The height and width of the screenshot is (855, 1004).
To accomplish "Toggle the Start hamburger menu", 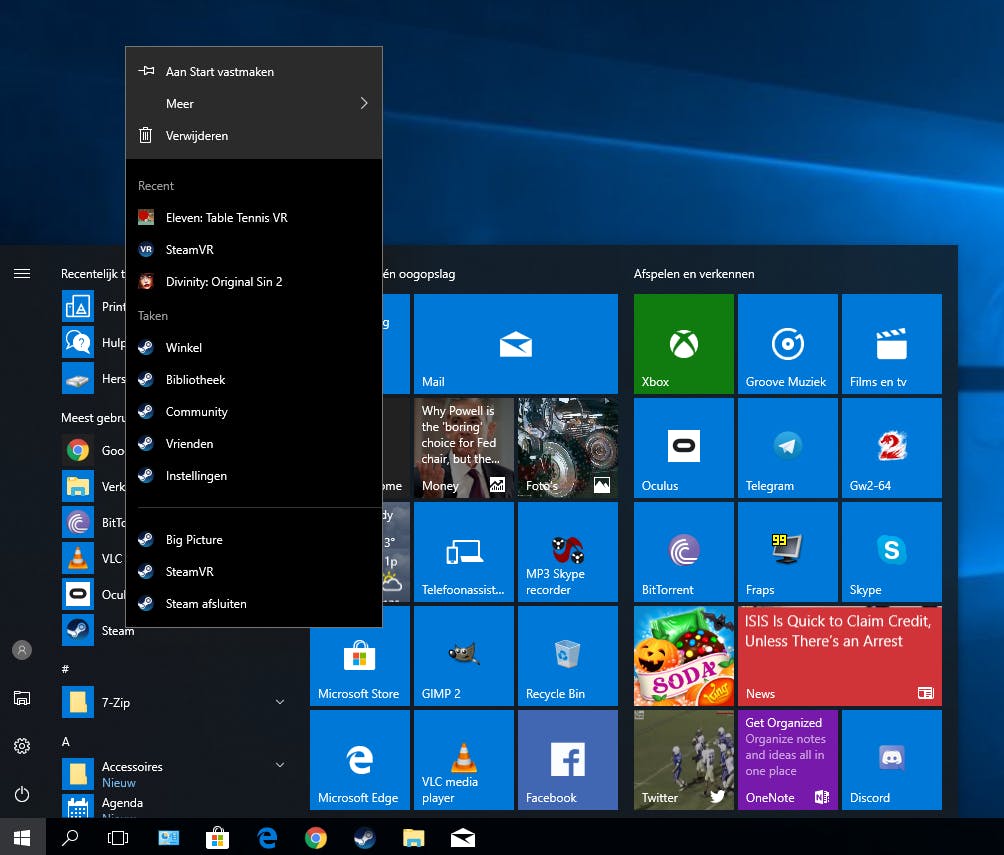I will (22, 273).
